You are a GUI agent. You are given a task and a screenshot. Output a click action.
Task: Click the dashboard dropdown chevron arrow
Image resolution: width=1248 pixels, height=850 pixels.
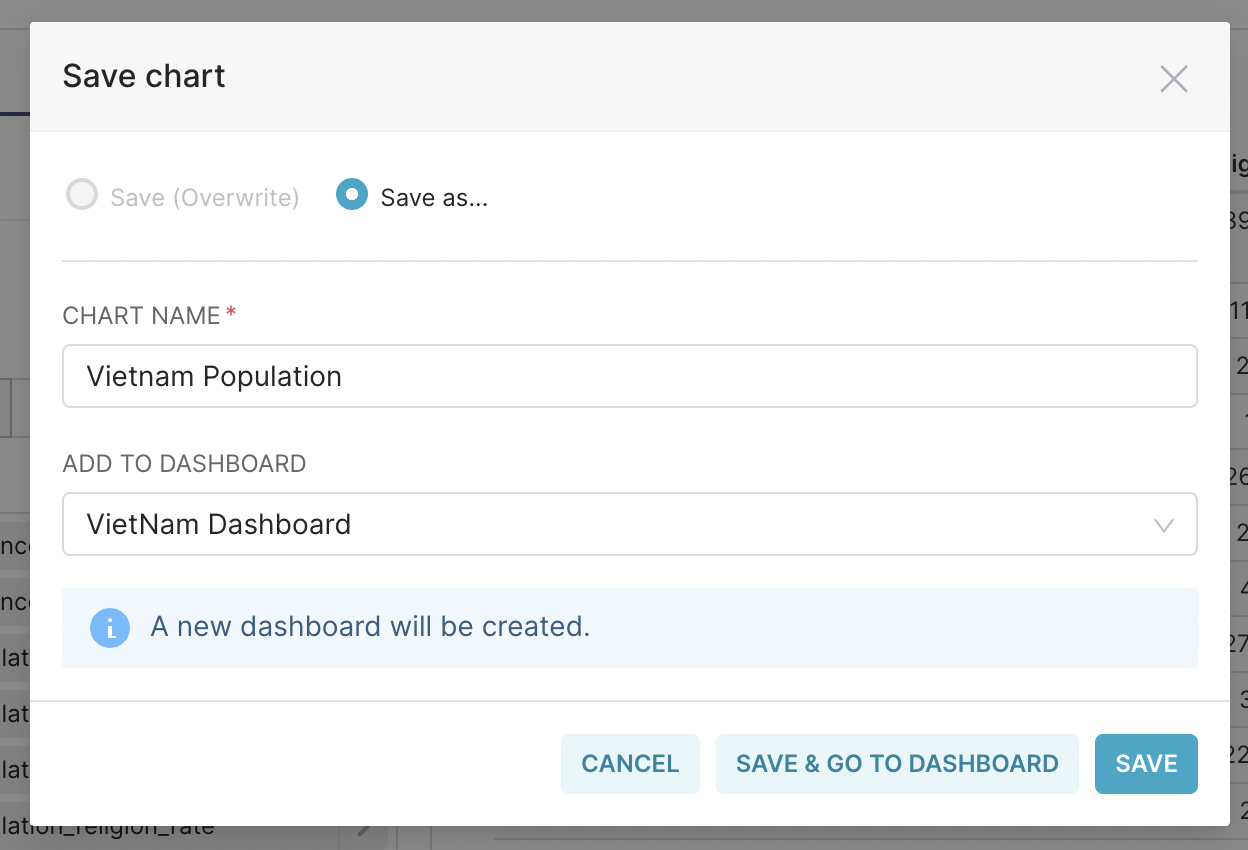coord(1163,525)
